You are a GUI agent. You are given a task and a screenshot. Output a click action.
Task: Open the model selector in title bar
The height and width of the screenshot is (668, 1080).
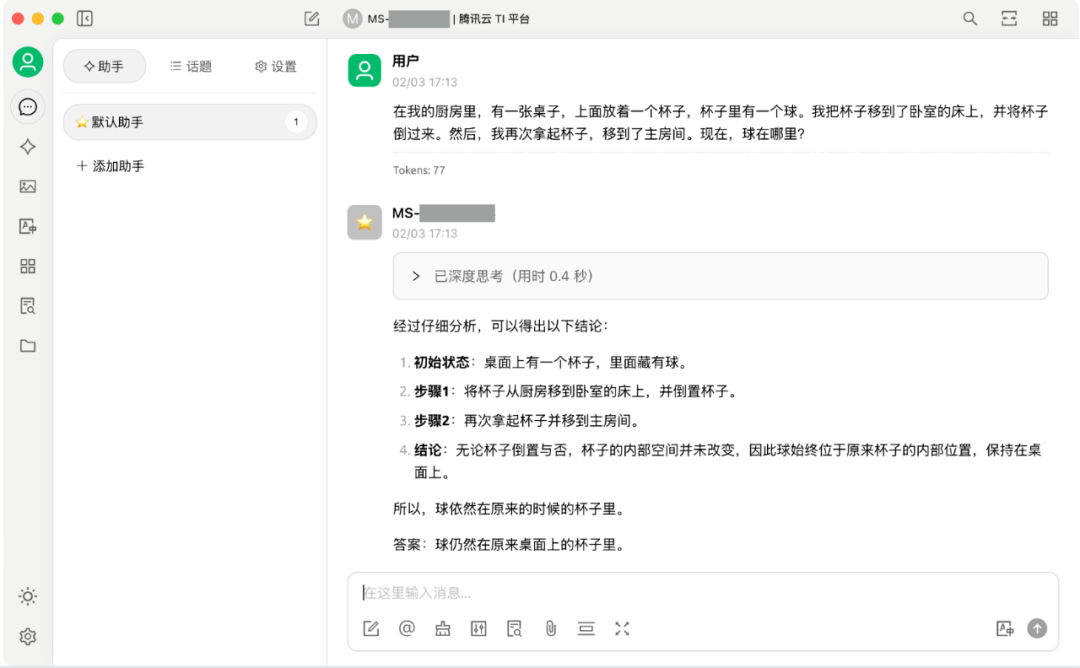437,19
